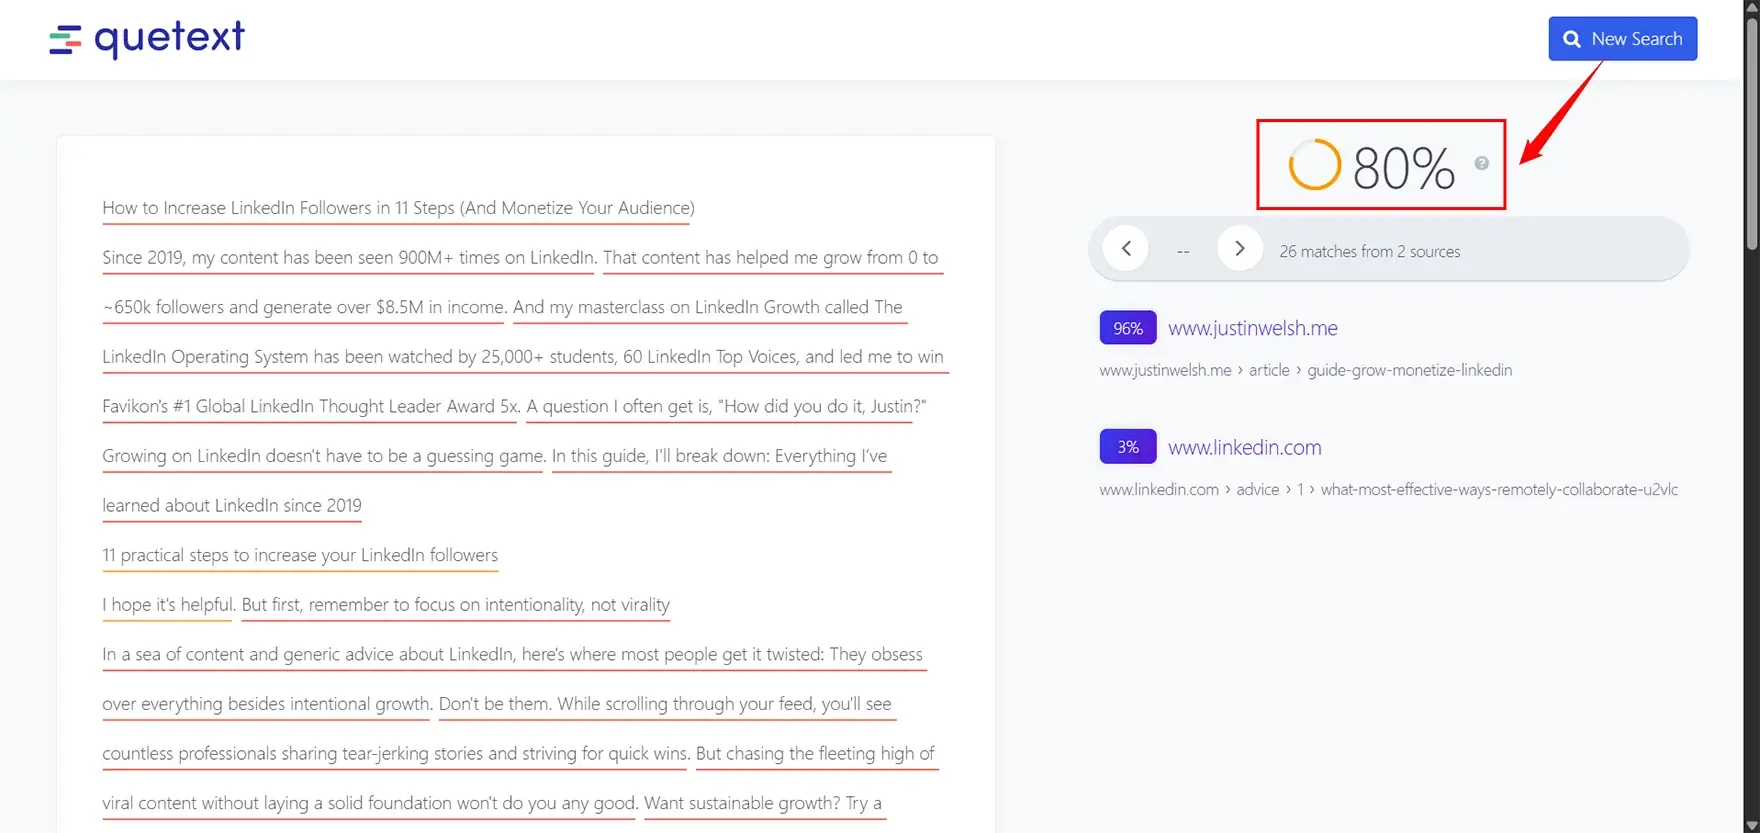Open the www.justinwelsh.me source link
The image size is (1760, 833).
[x=1252, y=328]
